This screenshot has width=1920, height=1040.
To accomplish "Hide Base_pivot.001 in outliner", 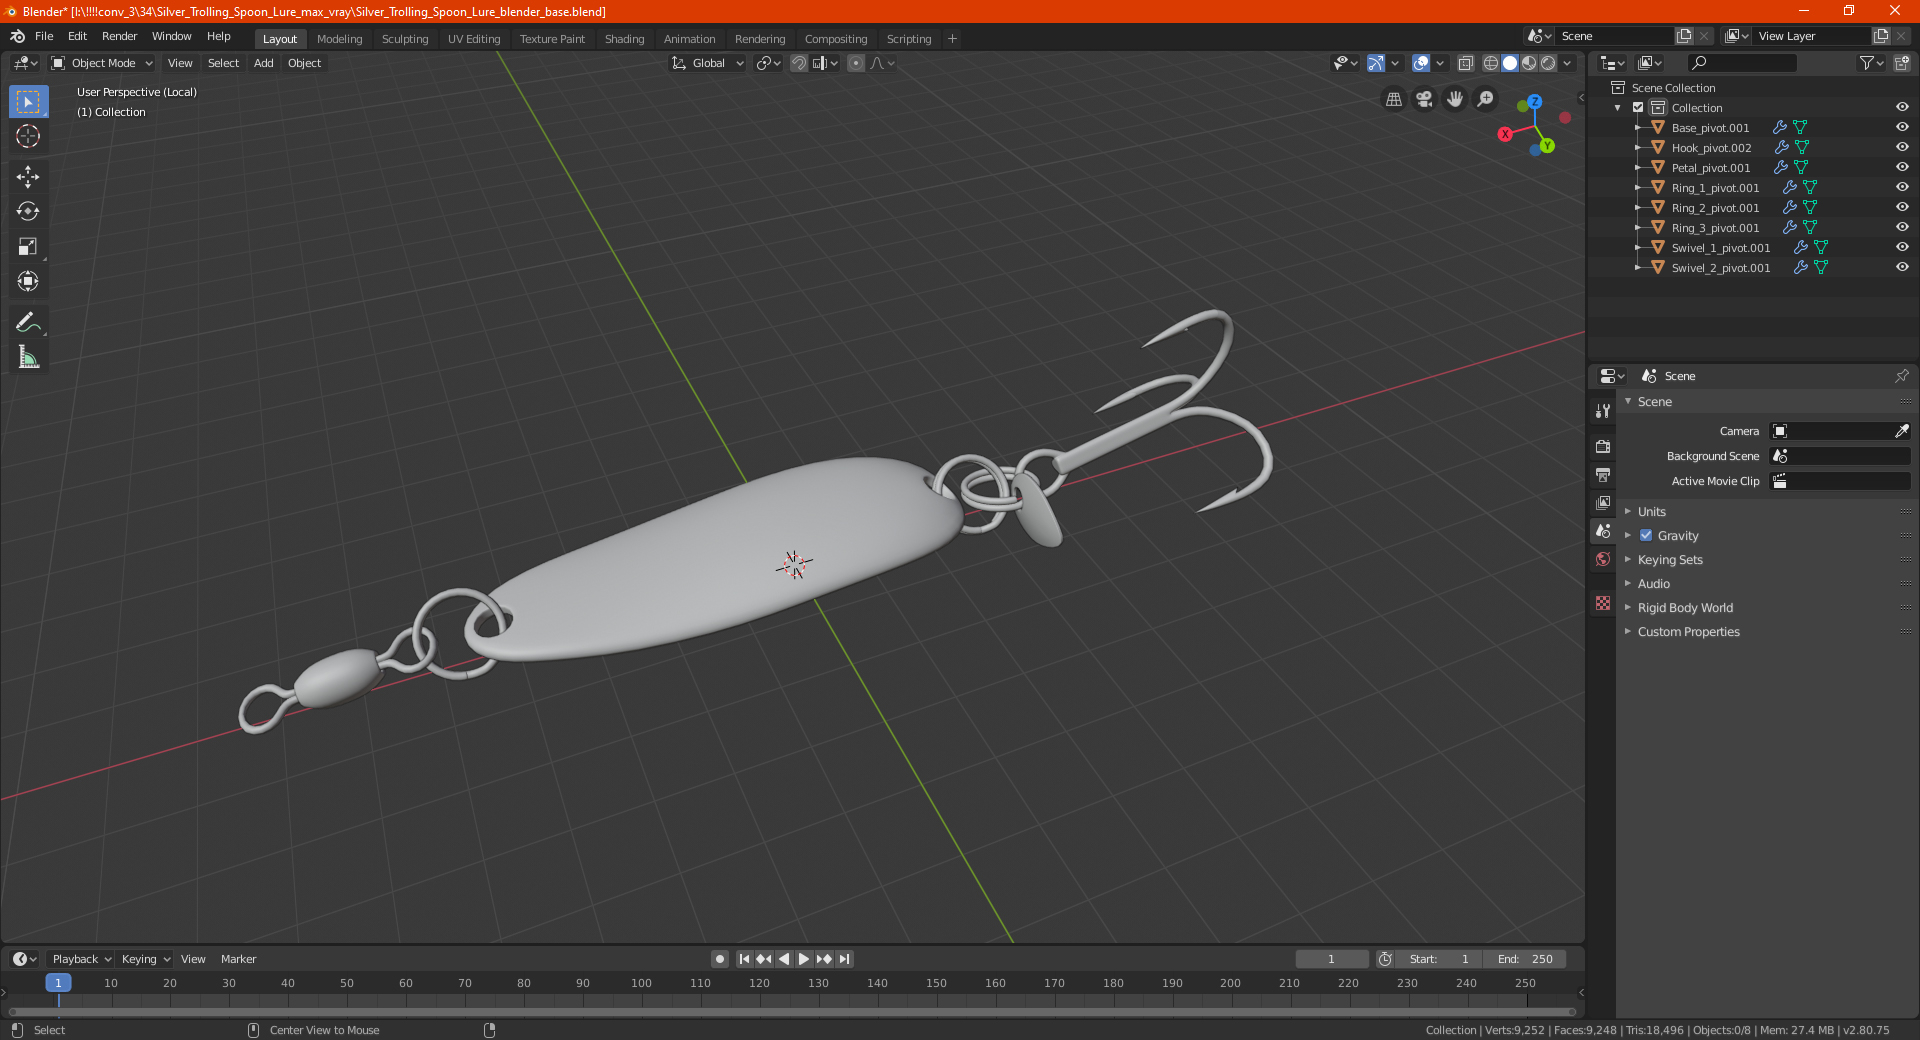I will pos(1902,127).
